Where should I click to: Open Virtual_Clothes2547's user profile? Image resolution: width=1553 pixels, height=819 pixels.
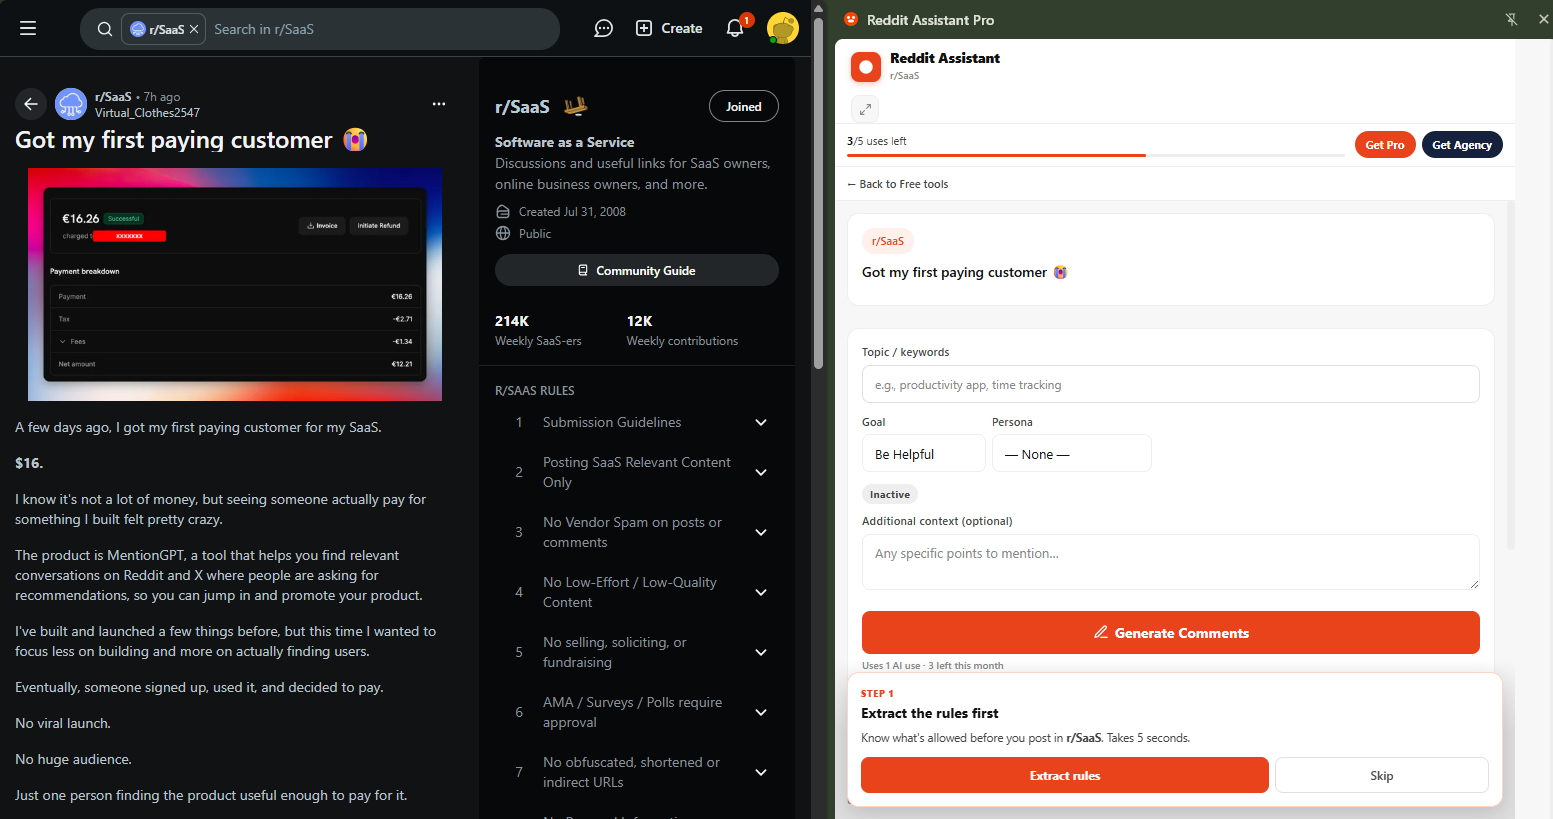(147, 113)
